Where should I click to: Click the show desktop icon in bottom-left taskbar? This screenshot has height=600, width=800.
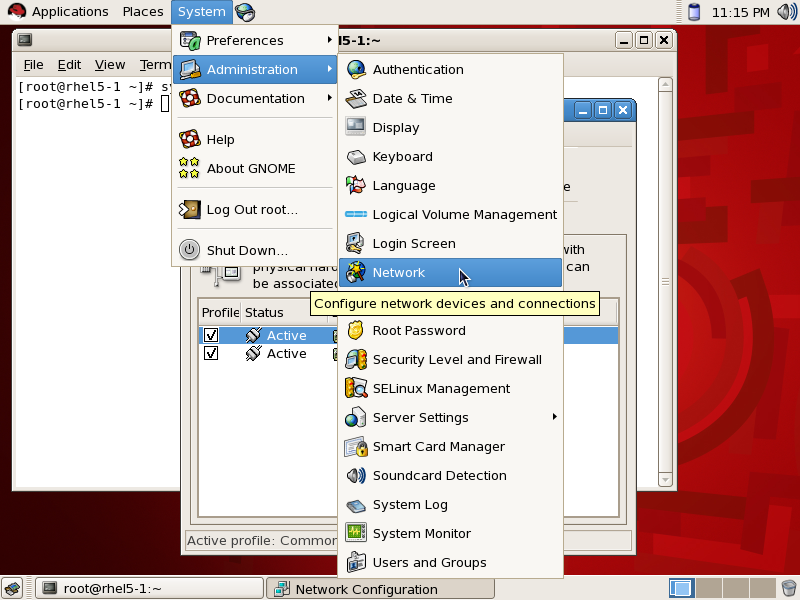coord(10,588)
